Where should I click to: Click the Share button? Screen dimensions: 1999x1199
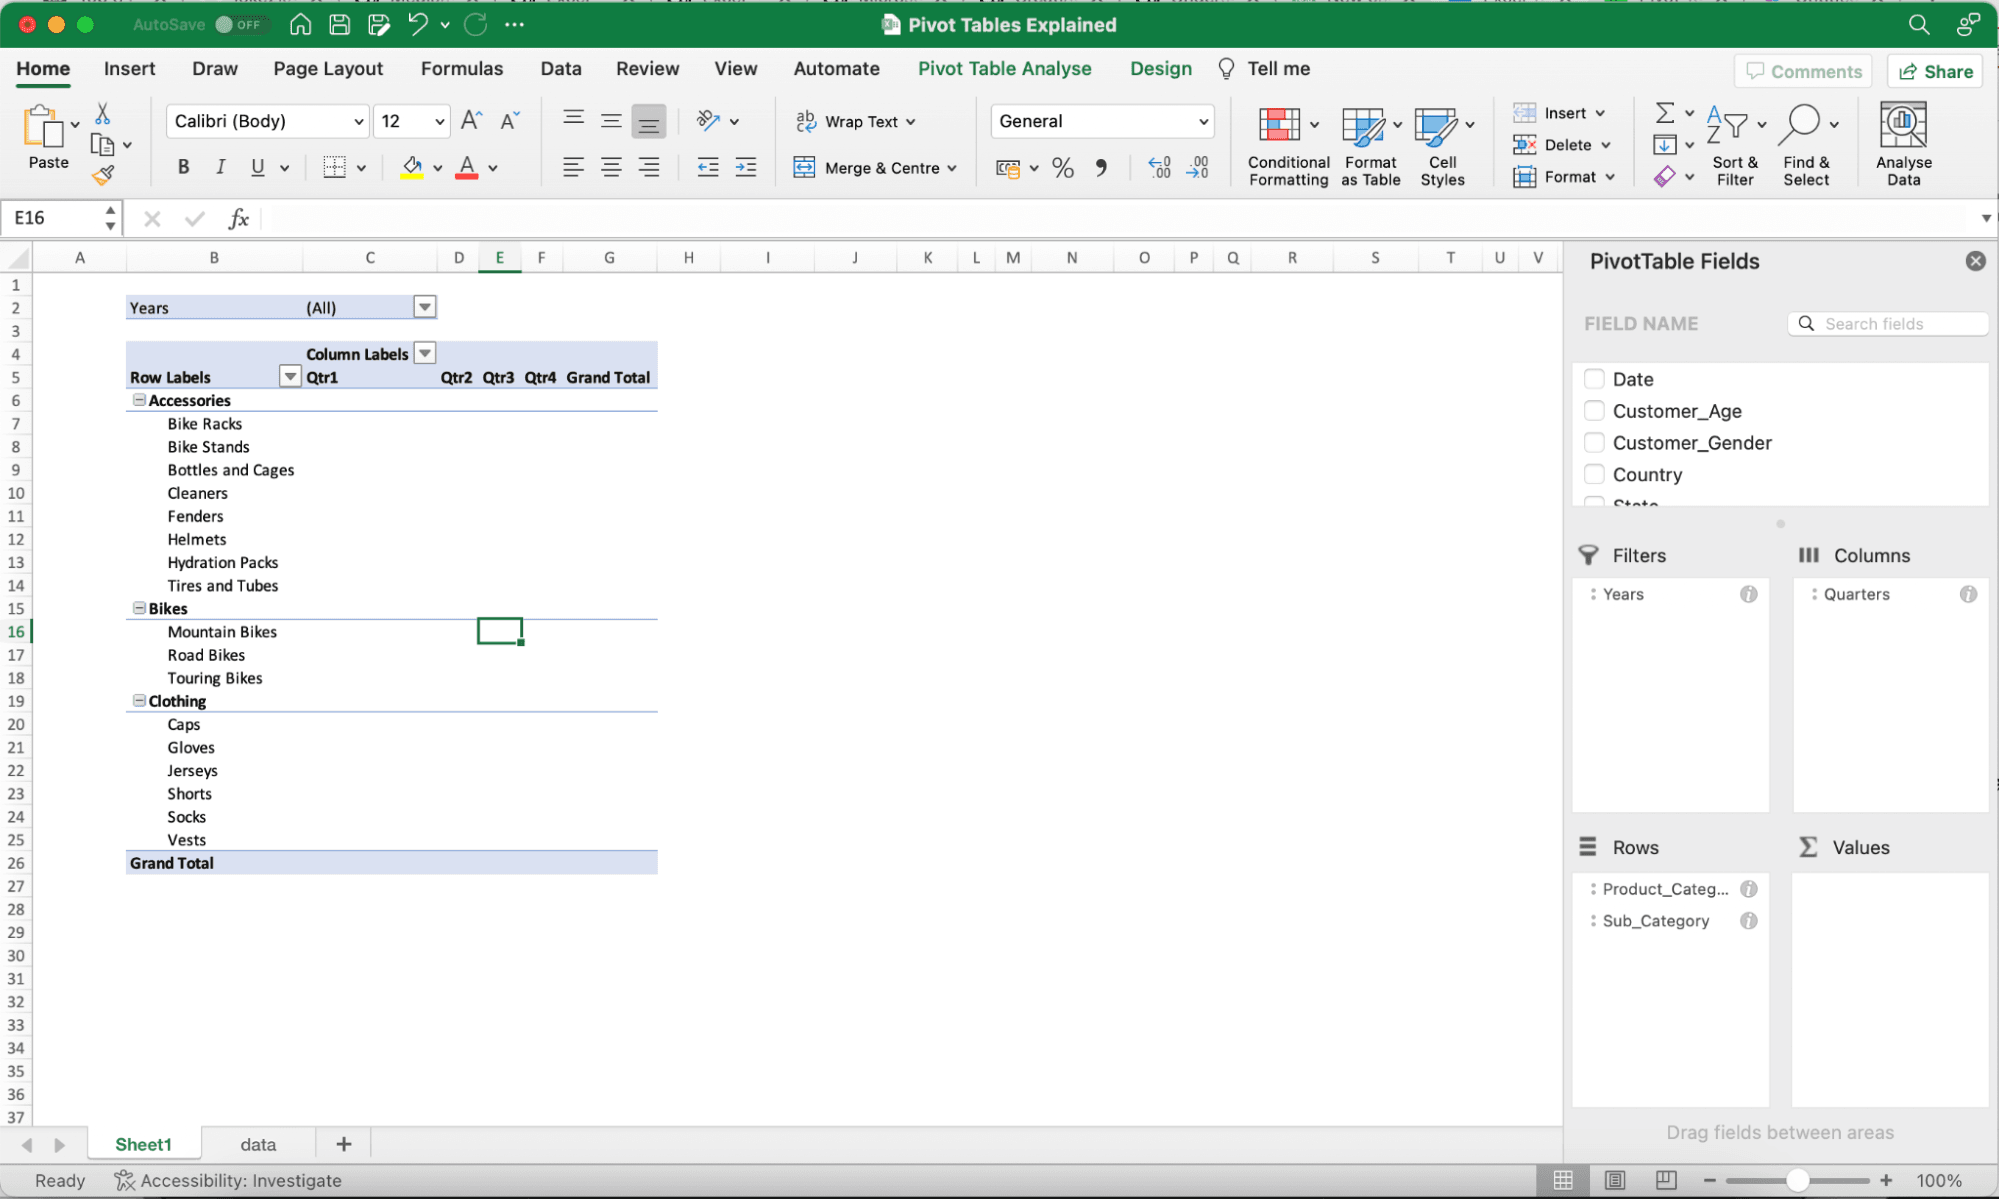[1934, 71]
